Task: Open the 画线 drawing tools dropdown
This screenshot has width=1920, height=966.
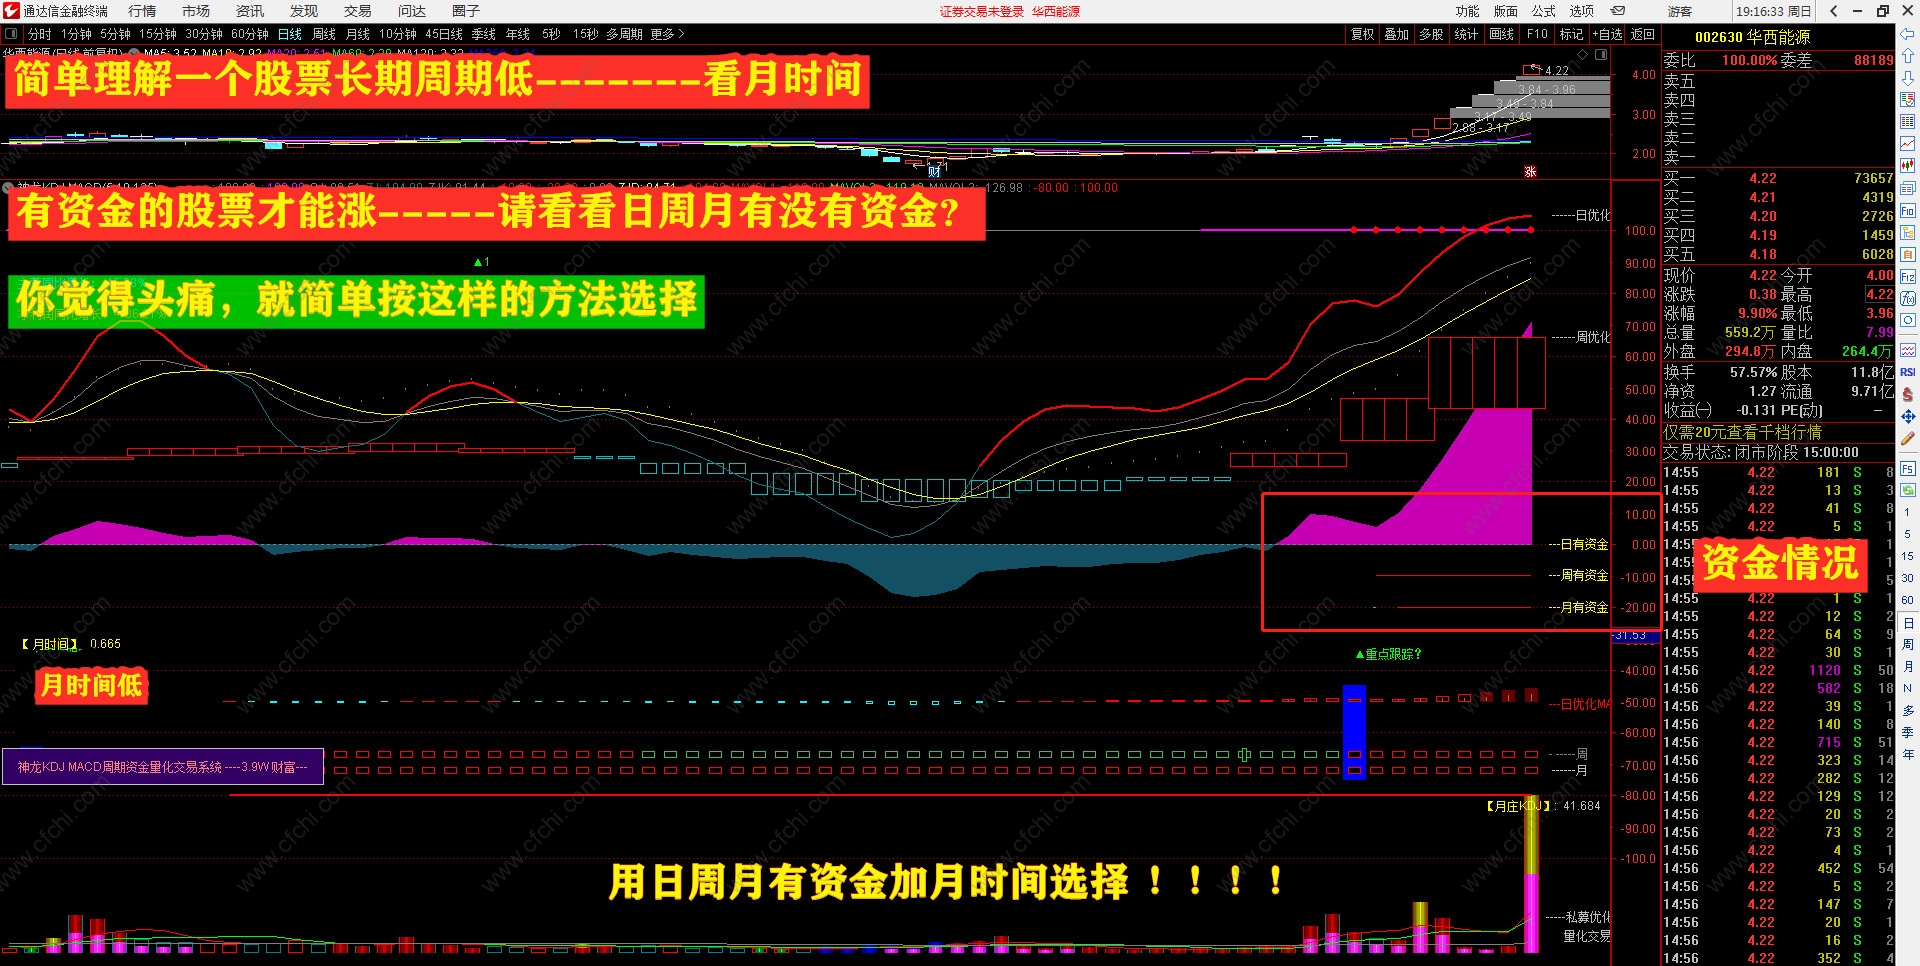Action: 1501,34
